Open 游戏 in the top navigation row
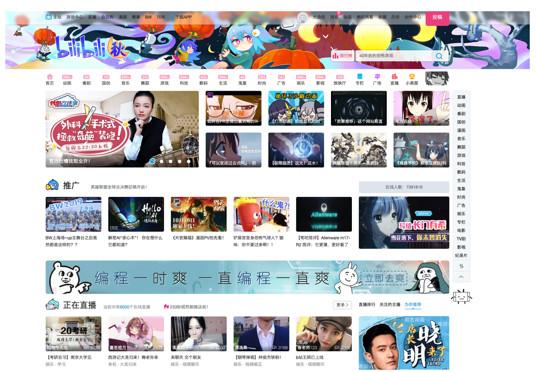 point(164,79)
